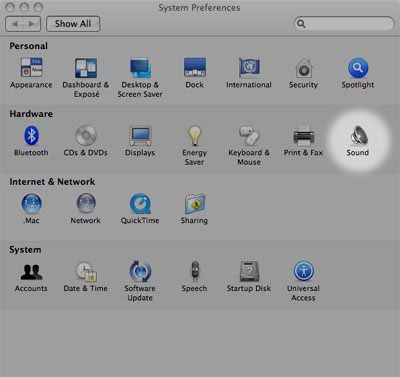This screenshot has height=377, width=400.
Task: Open Sharing preferences folder icon
Action: pyautogui.click(x=195, y=203)
